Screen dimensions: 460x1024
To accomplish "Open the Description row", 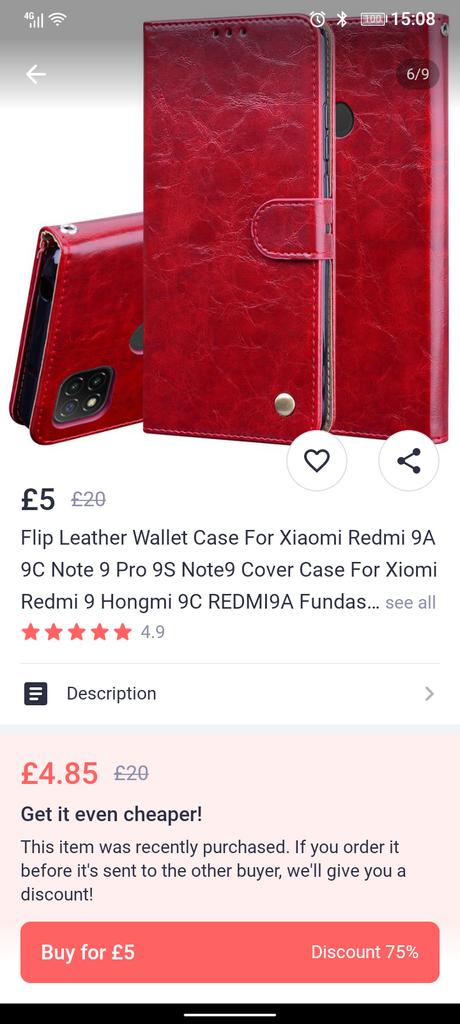I will click(x=230, y=694).
